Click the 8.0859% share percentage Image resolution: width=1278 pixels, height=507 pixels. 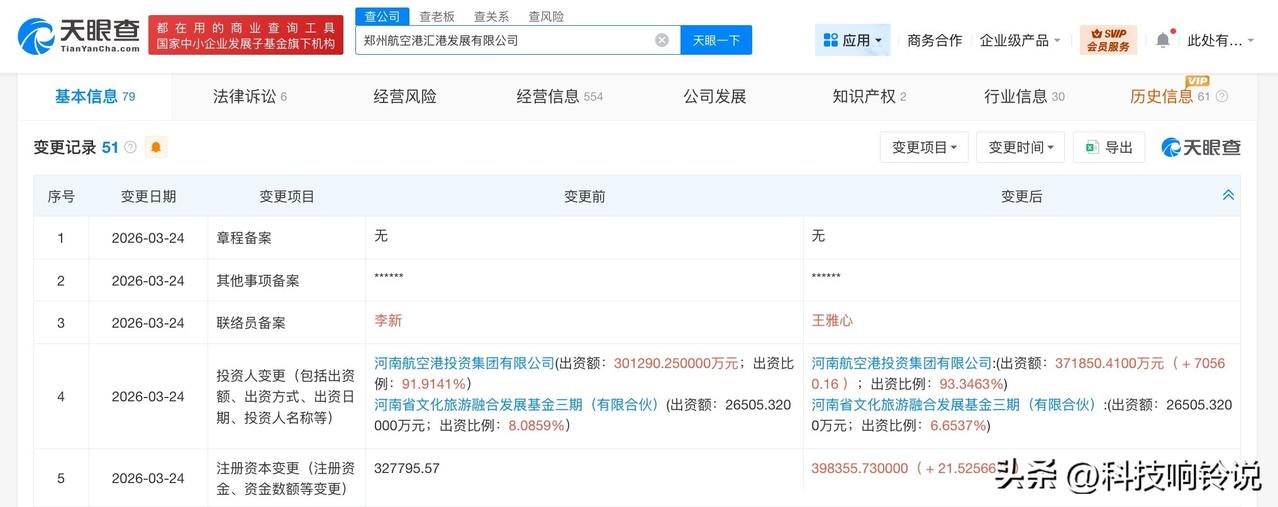[x=536, y=425]
